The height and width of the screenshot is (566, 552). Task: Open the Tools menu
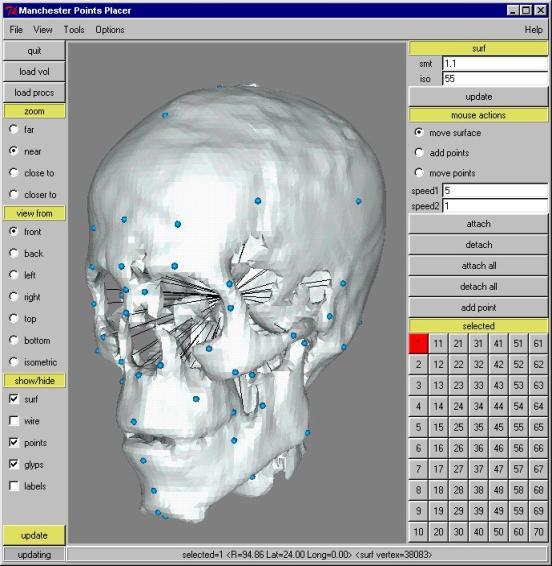pos(74,30)
